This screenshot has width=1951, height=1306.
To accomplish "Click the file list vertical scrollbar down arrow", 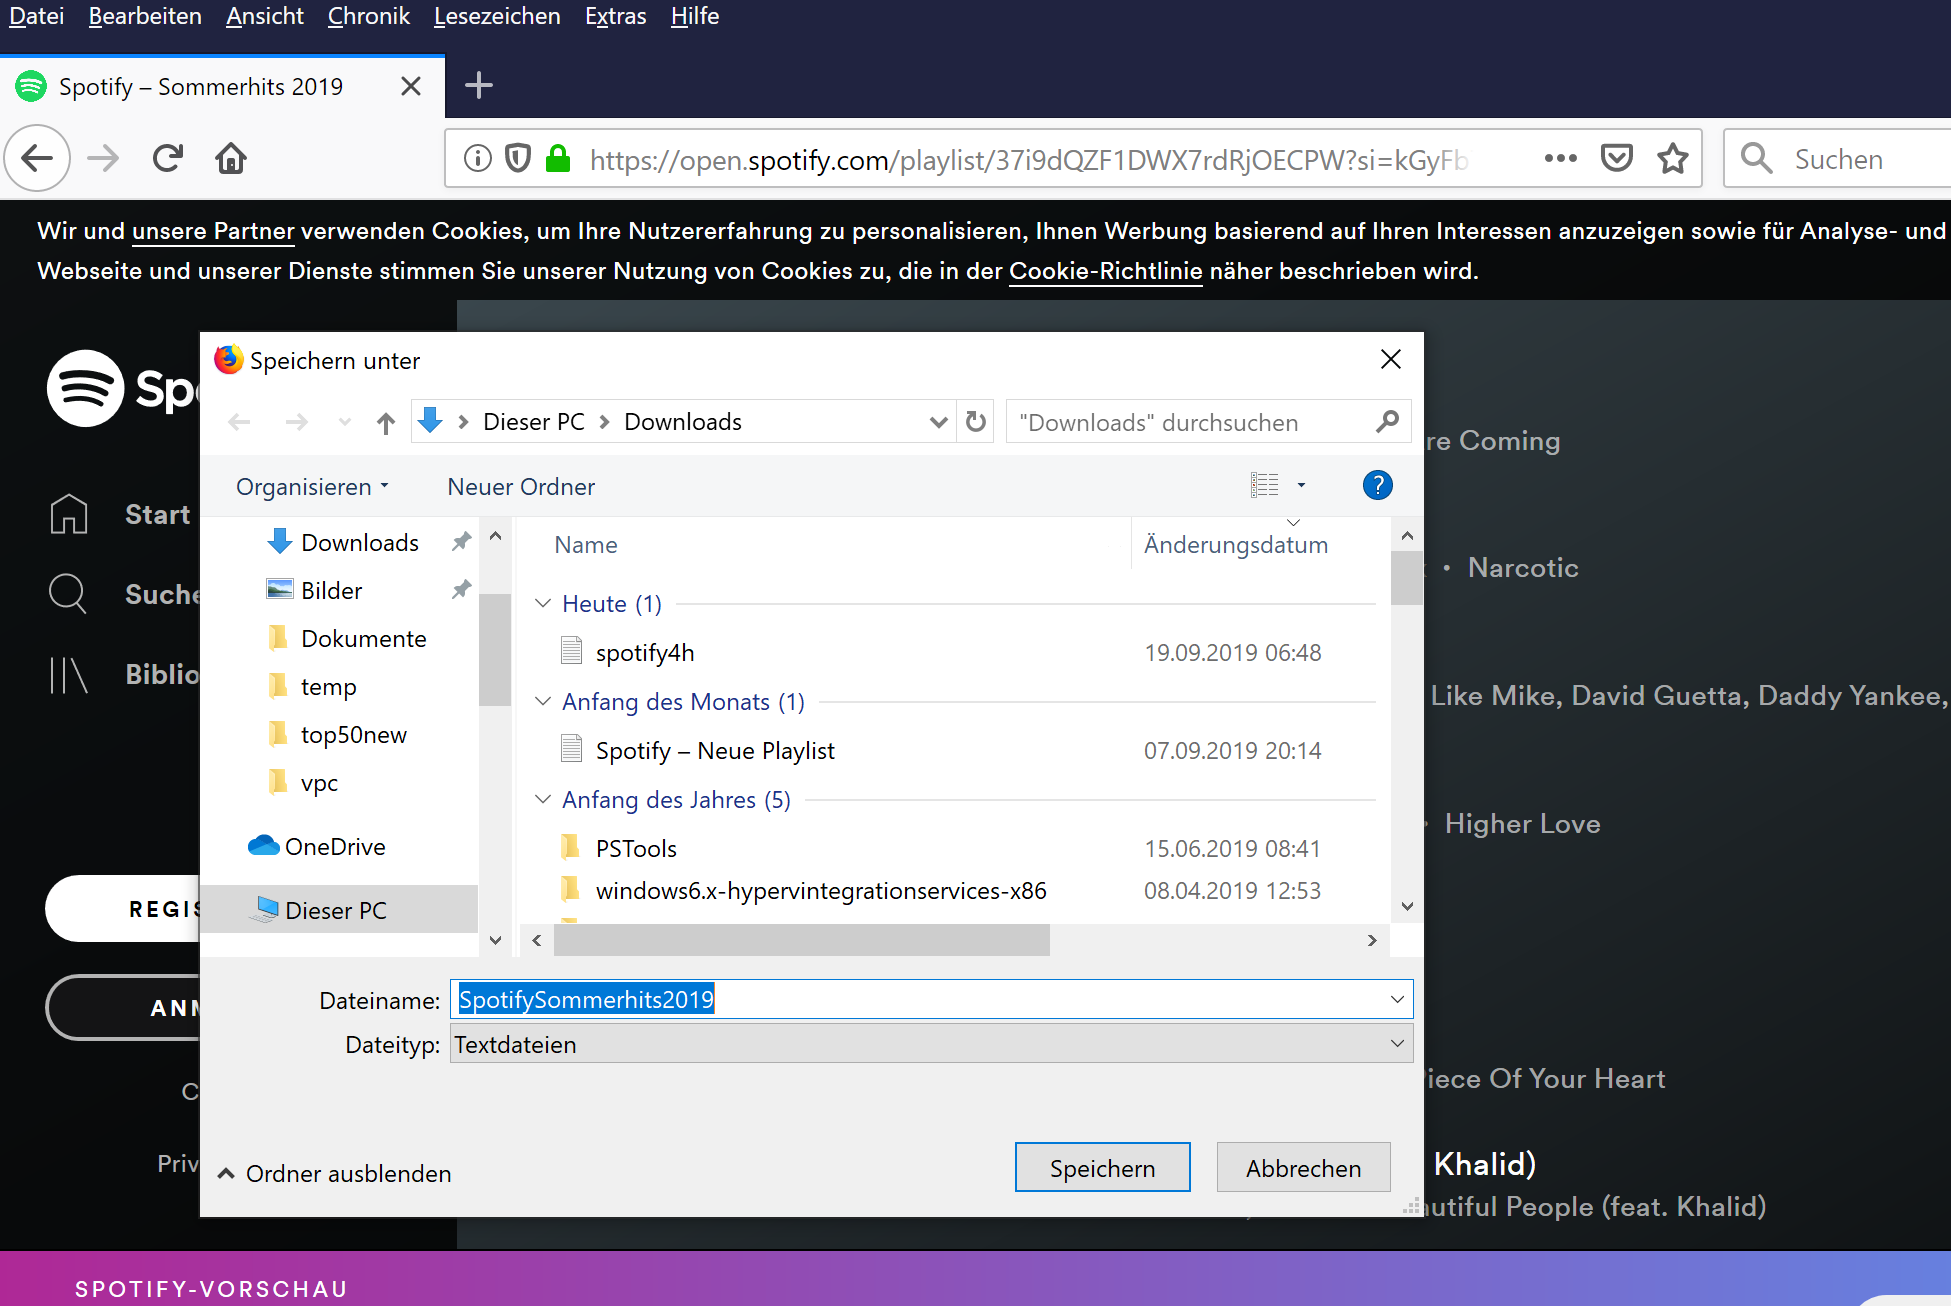I will pyautogui.click(x=1407, y=906).
